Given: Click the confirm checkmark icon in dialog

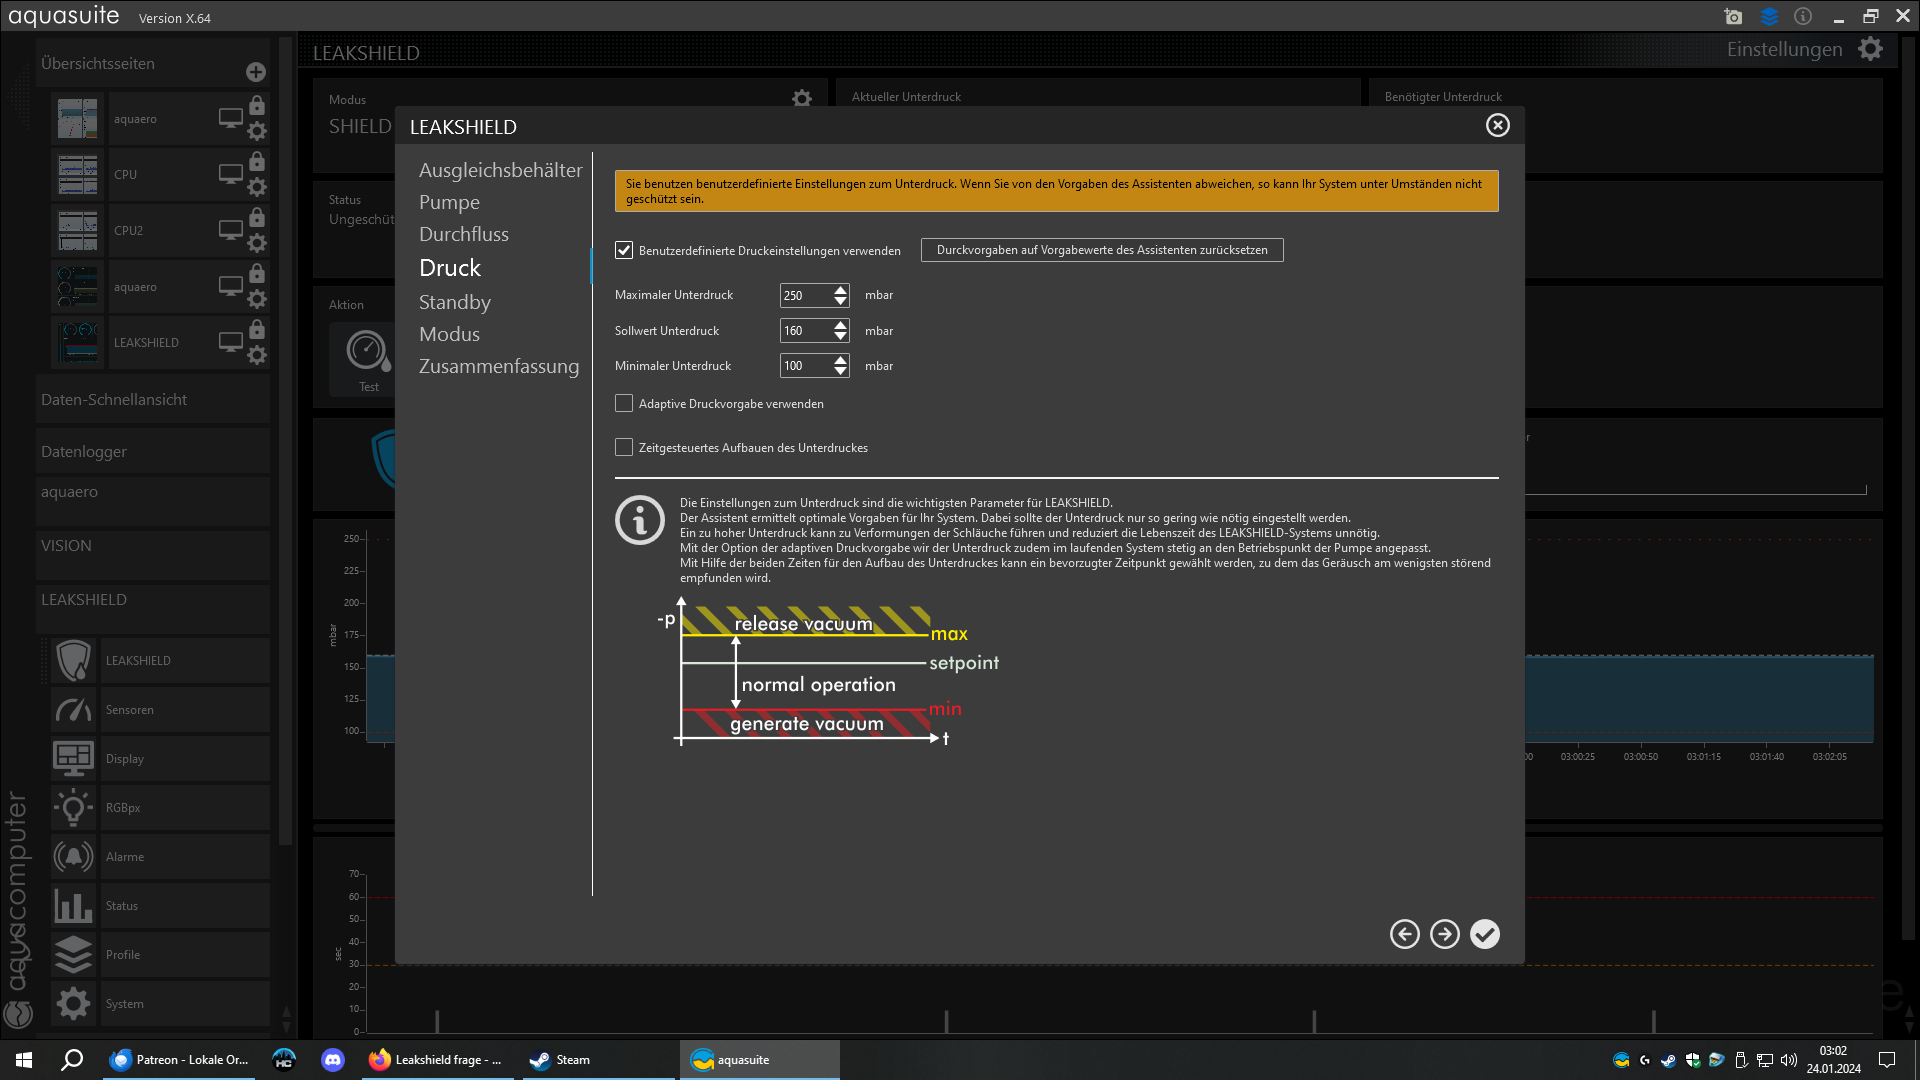Looking at the screenshot, I should [1485, 934].
